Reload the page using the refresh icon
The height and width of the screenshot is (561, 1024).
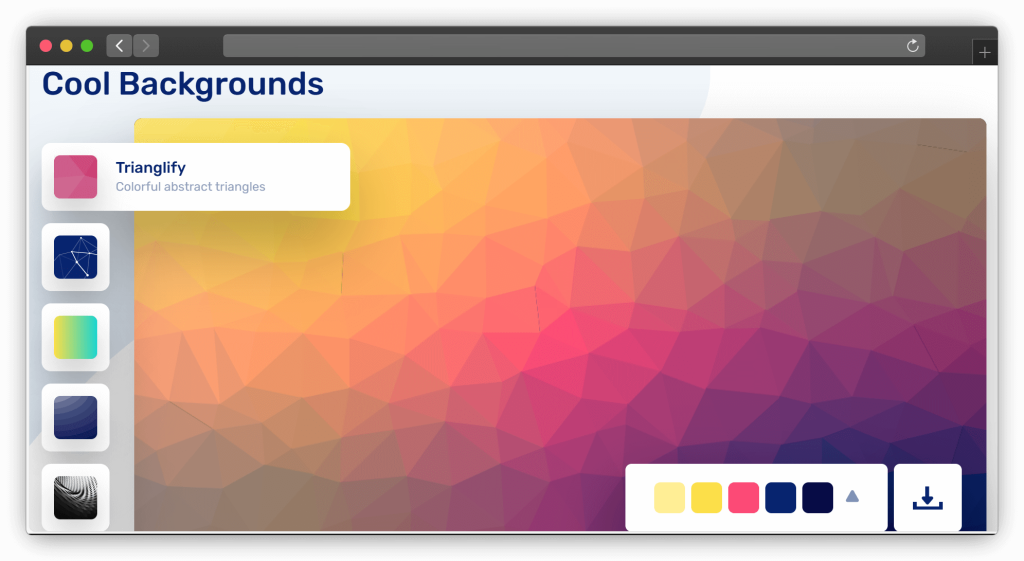pyautogui.click(x=912, y=46)
